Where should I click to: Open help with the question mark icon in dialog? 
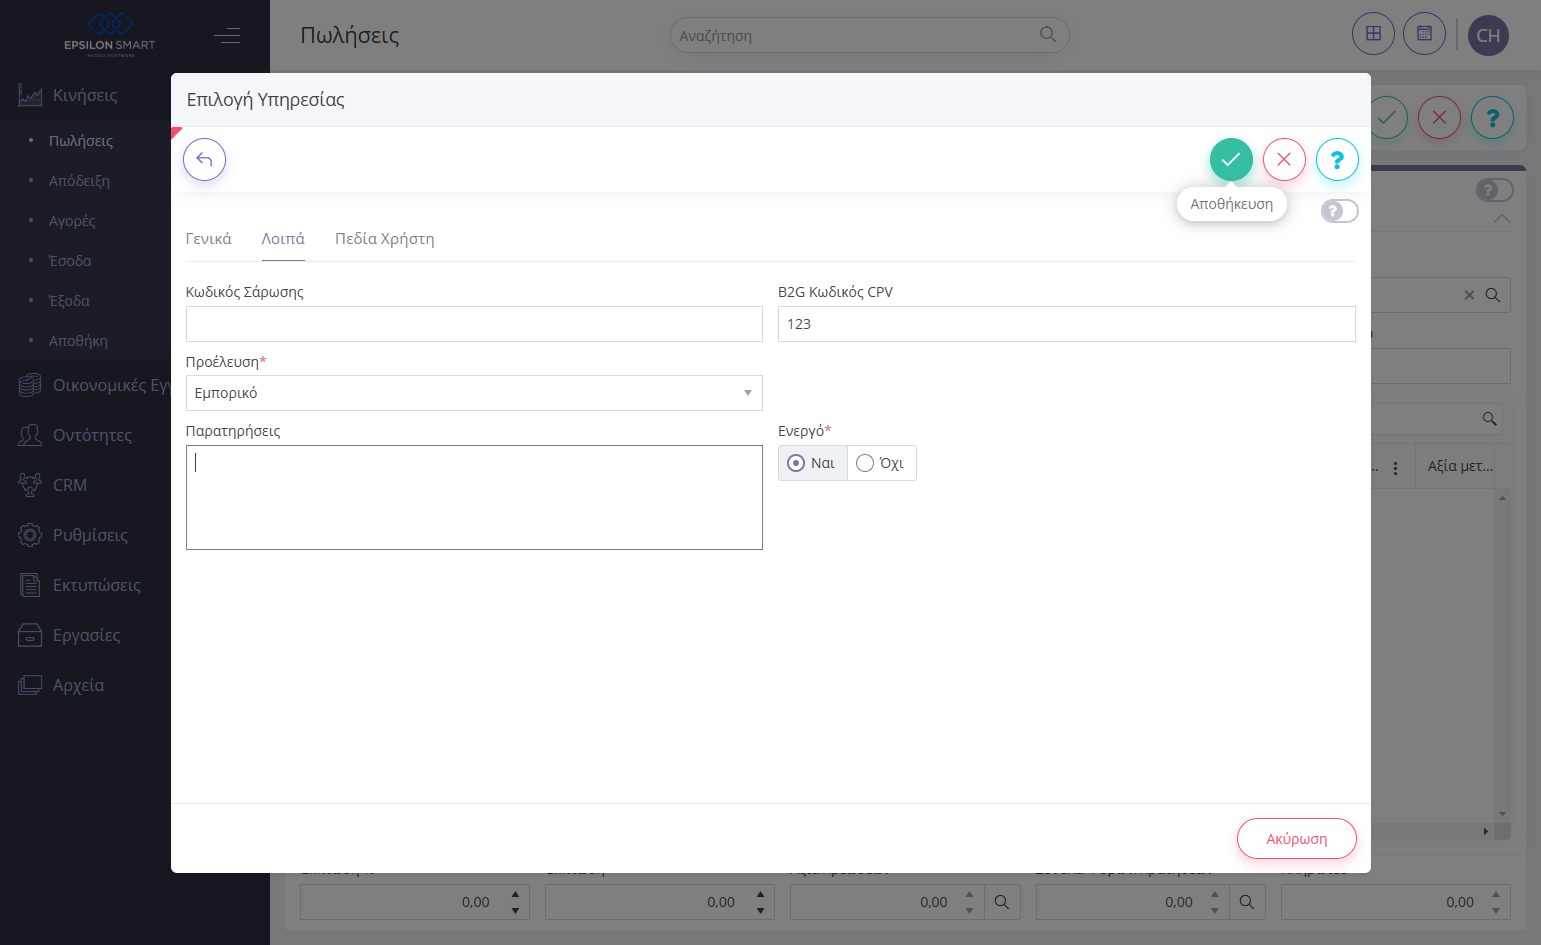click(x=1337, y=159)
